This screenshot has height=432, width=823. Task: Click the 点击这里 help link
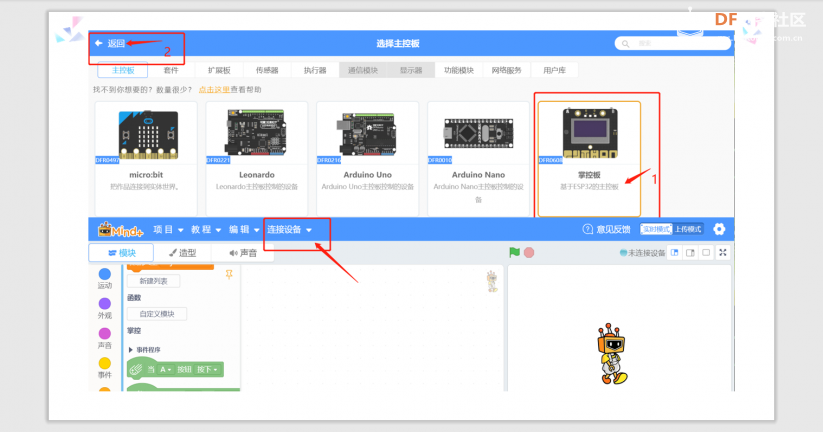[x=214, y=90]
